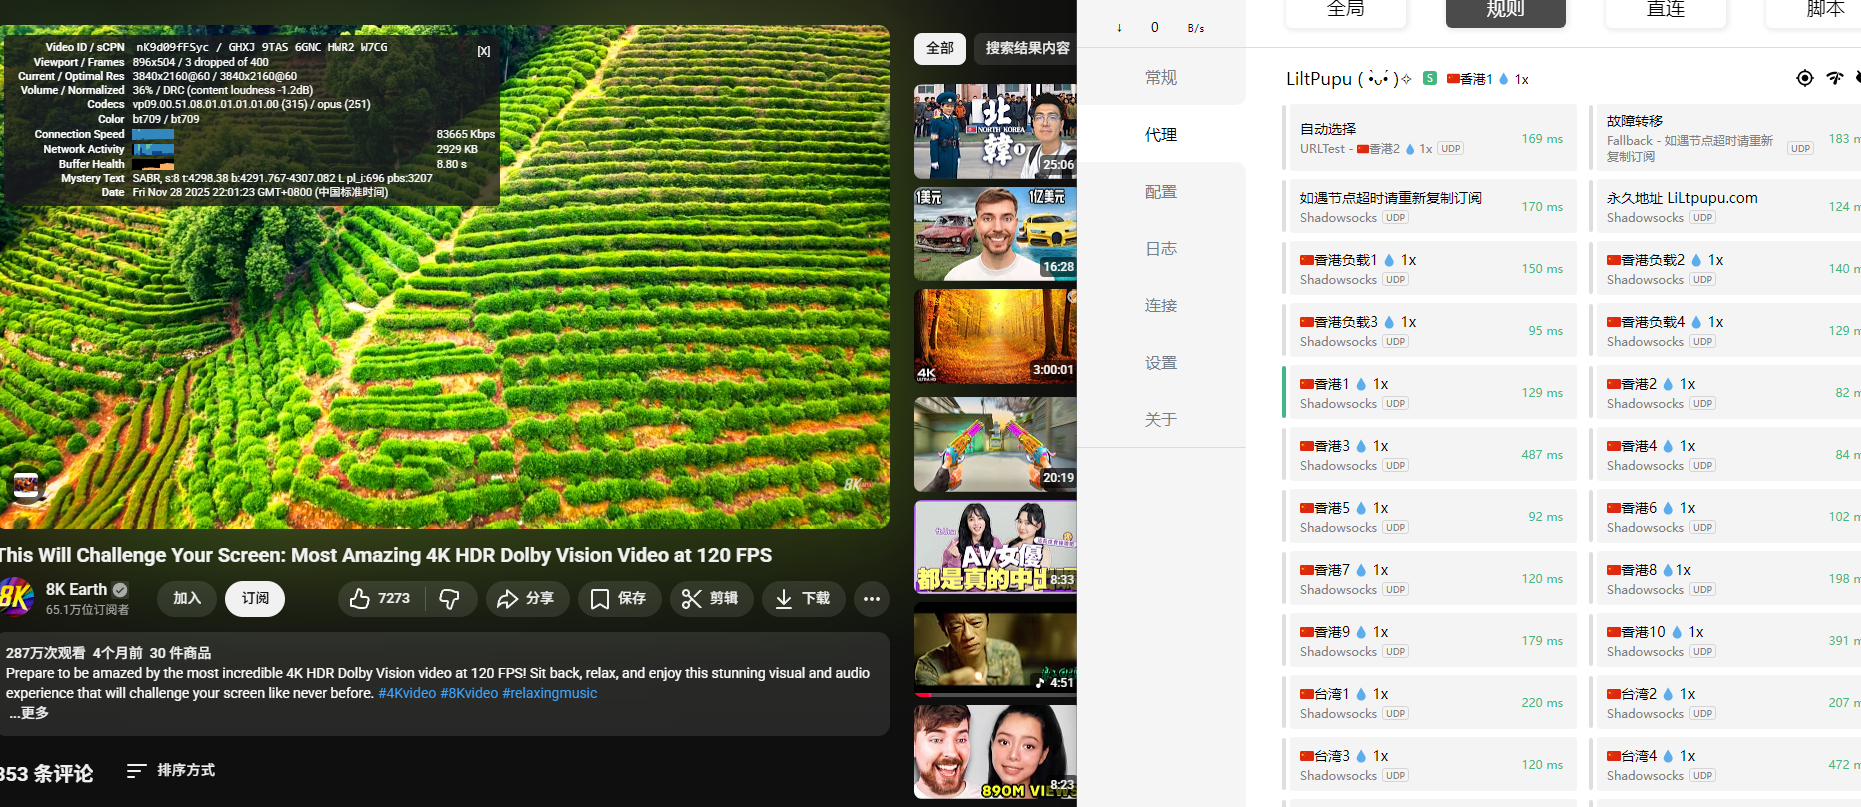Open the #relaxingmusic hashtag link
1861x807 pixels.
549,693
